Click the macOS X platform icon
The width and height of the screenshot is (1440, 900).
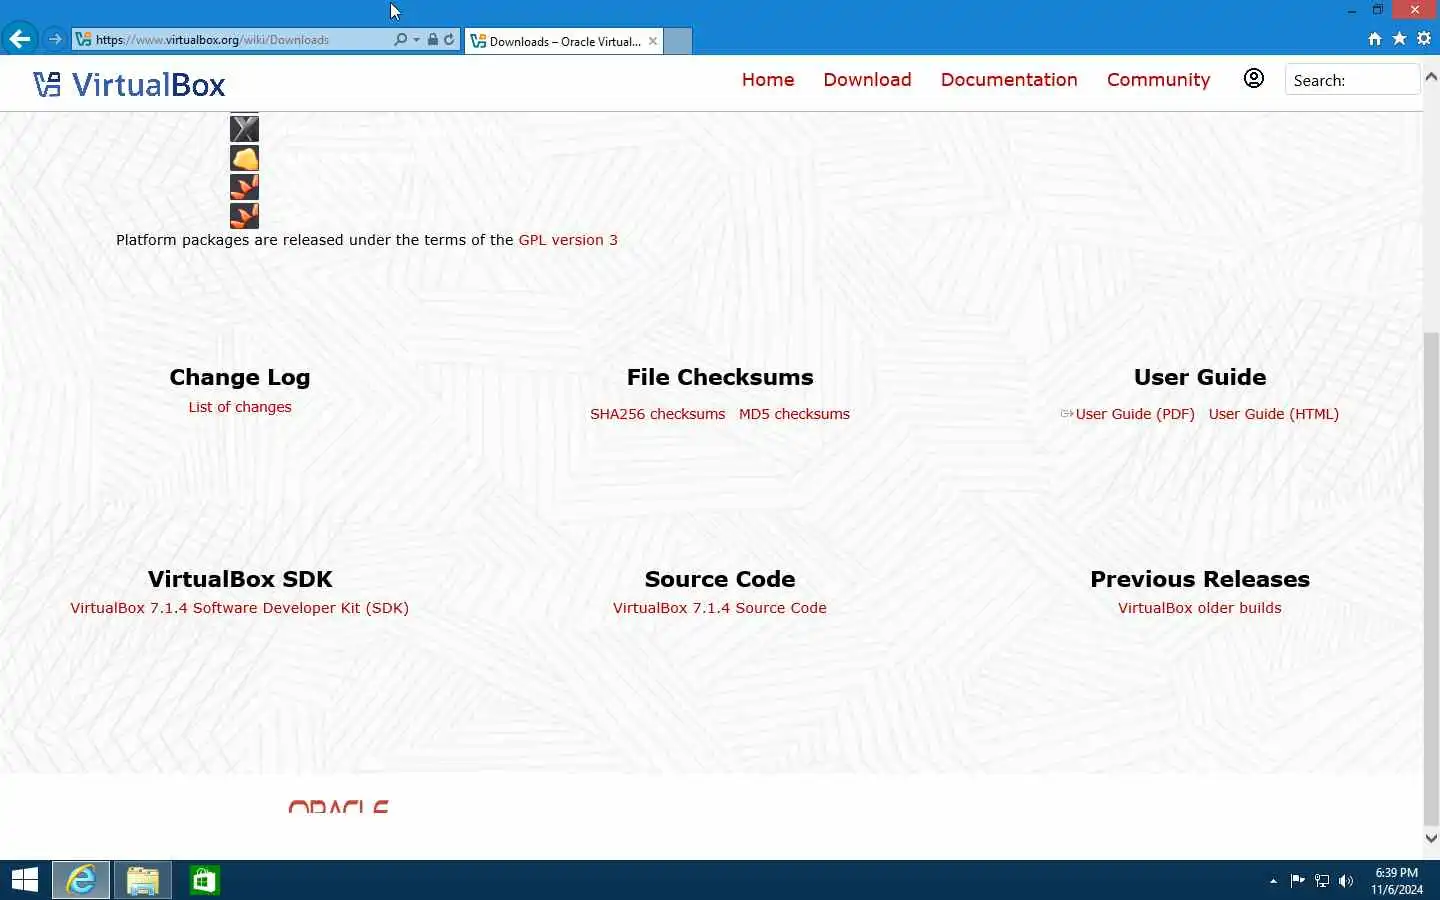244,128
